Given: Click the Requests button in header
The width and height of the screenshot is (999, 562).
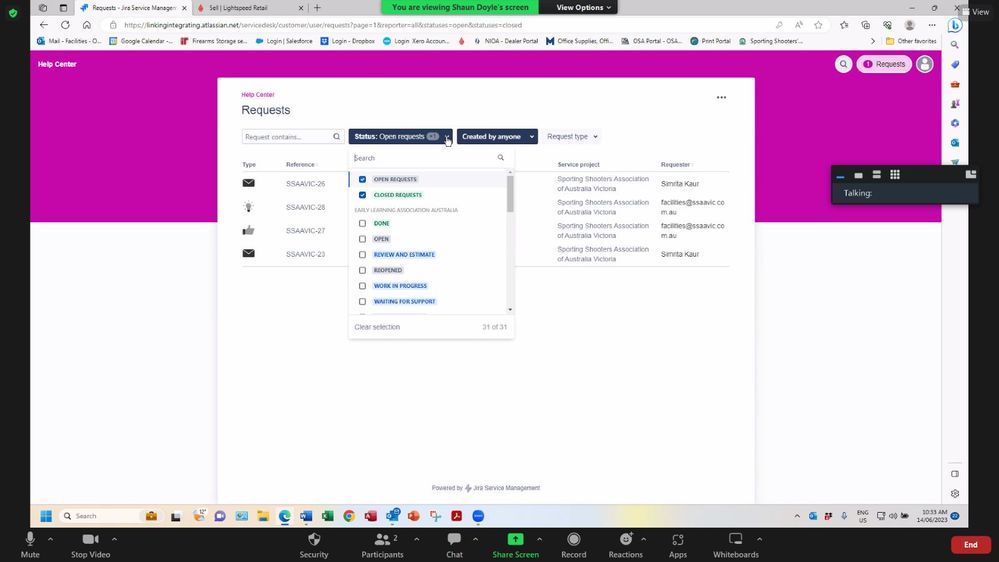Looking at the screenshot, I should tap(884, 64).
